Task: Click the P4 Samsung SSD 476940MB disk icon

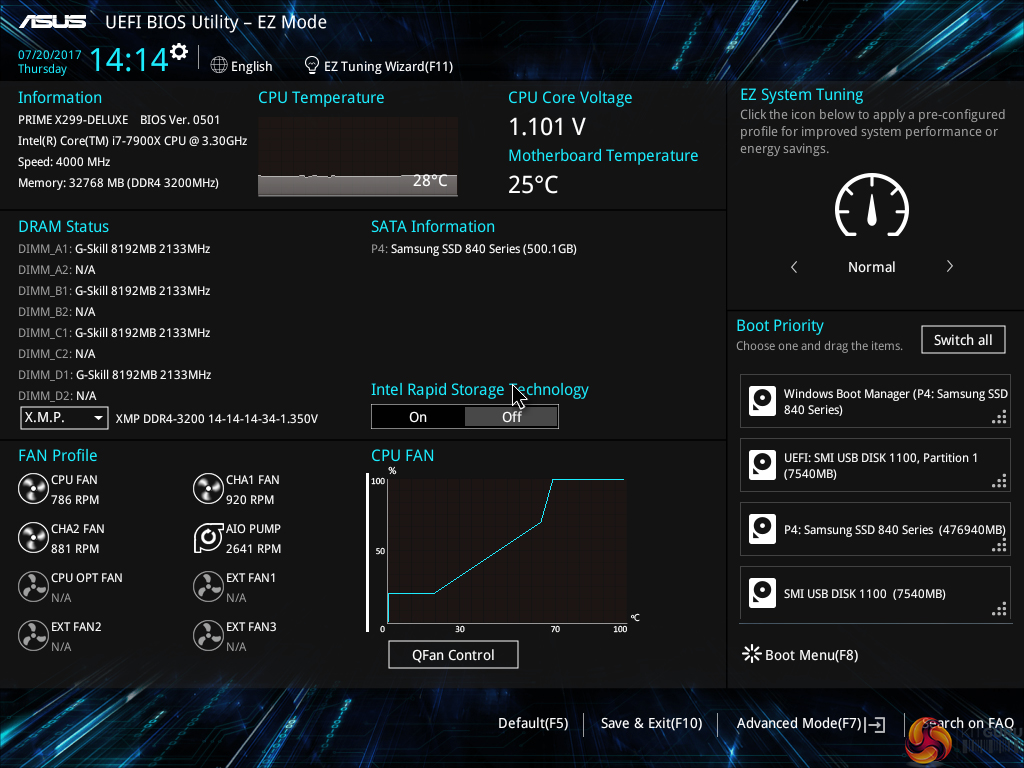Action: [762, 529]
